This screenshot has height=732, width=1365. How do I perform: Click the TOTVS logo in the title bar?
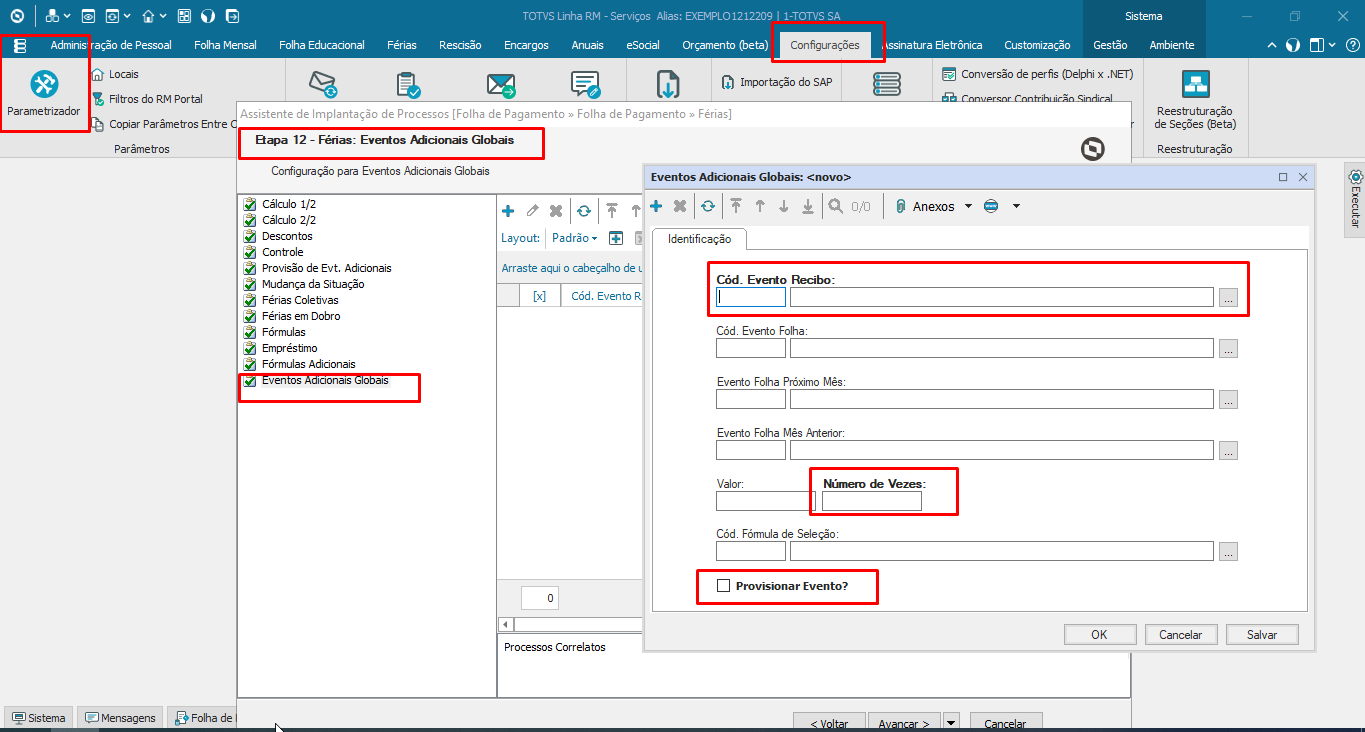coord(17,16)
